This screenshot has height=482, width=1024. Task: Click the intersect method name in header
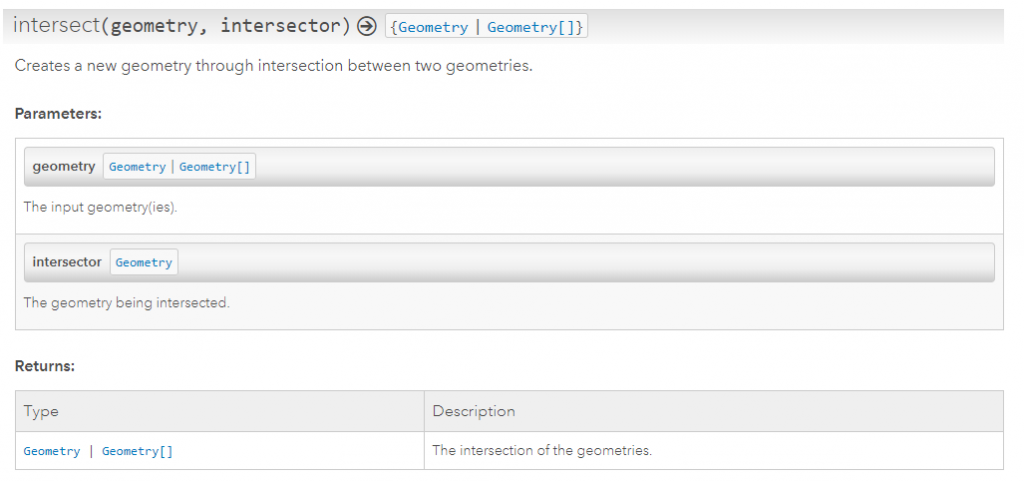[55, 26]
